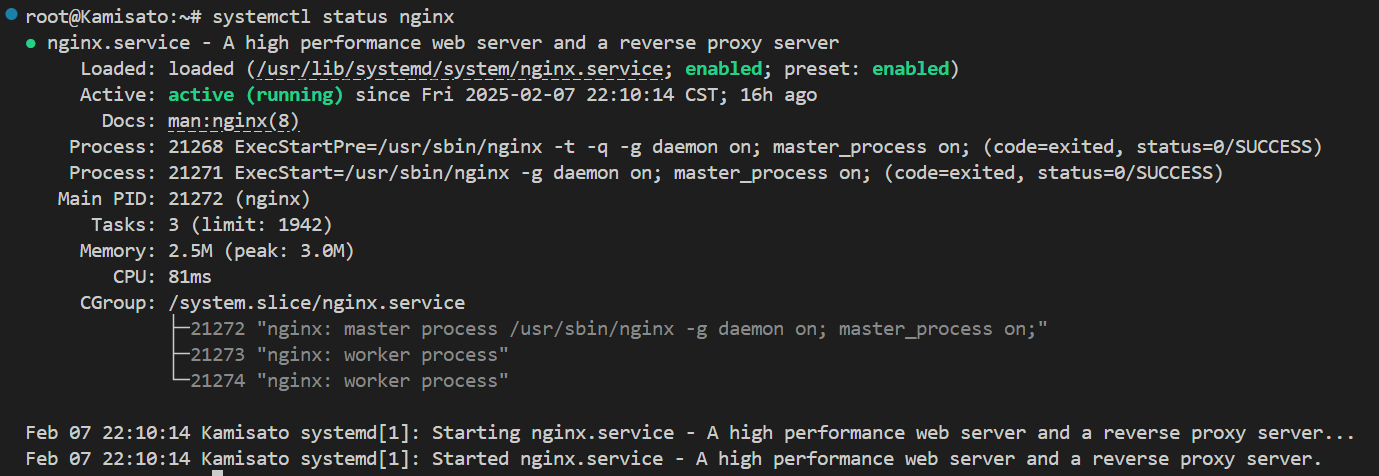Click the ExecStartPre process 21268 line

click(x=696, y=147)
